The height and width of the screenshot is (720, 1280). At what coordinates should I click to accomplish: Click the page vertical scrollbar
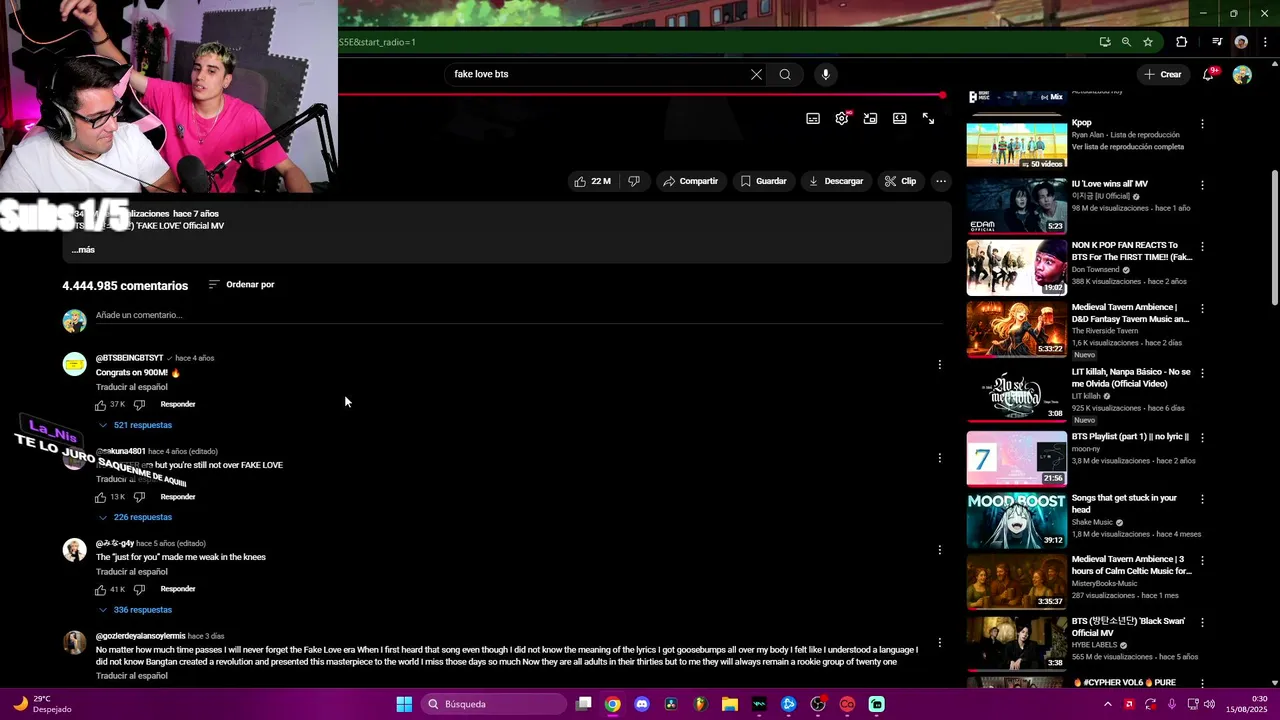click(x=1274, y=237)
